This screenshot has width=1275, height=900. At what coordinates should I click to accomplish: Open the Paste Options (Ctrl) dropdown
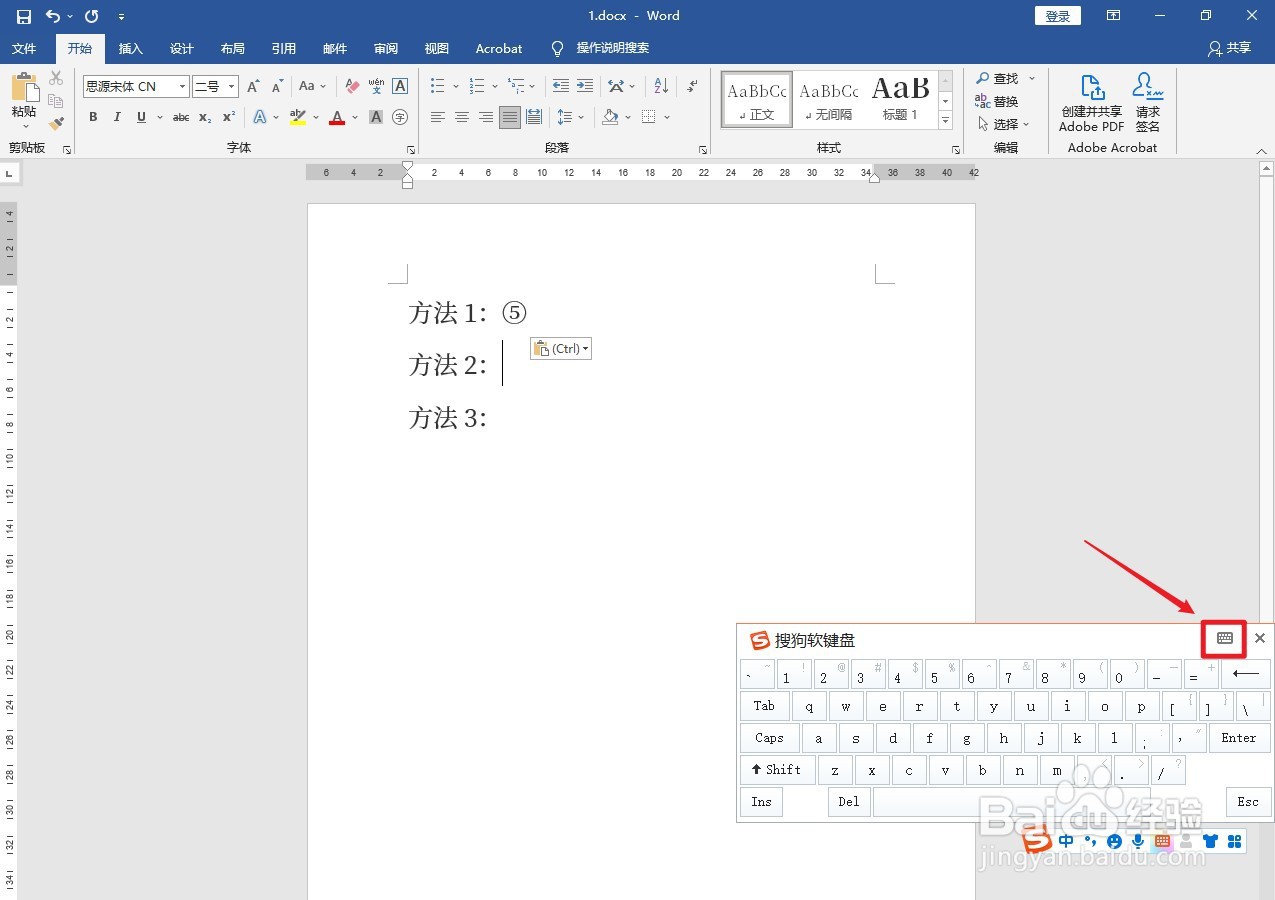[561, 348]
